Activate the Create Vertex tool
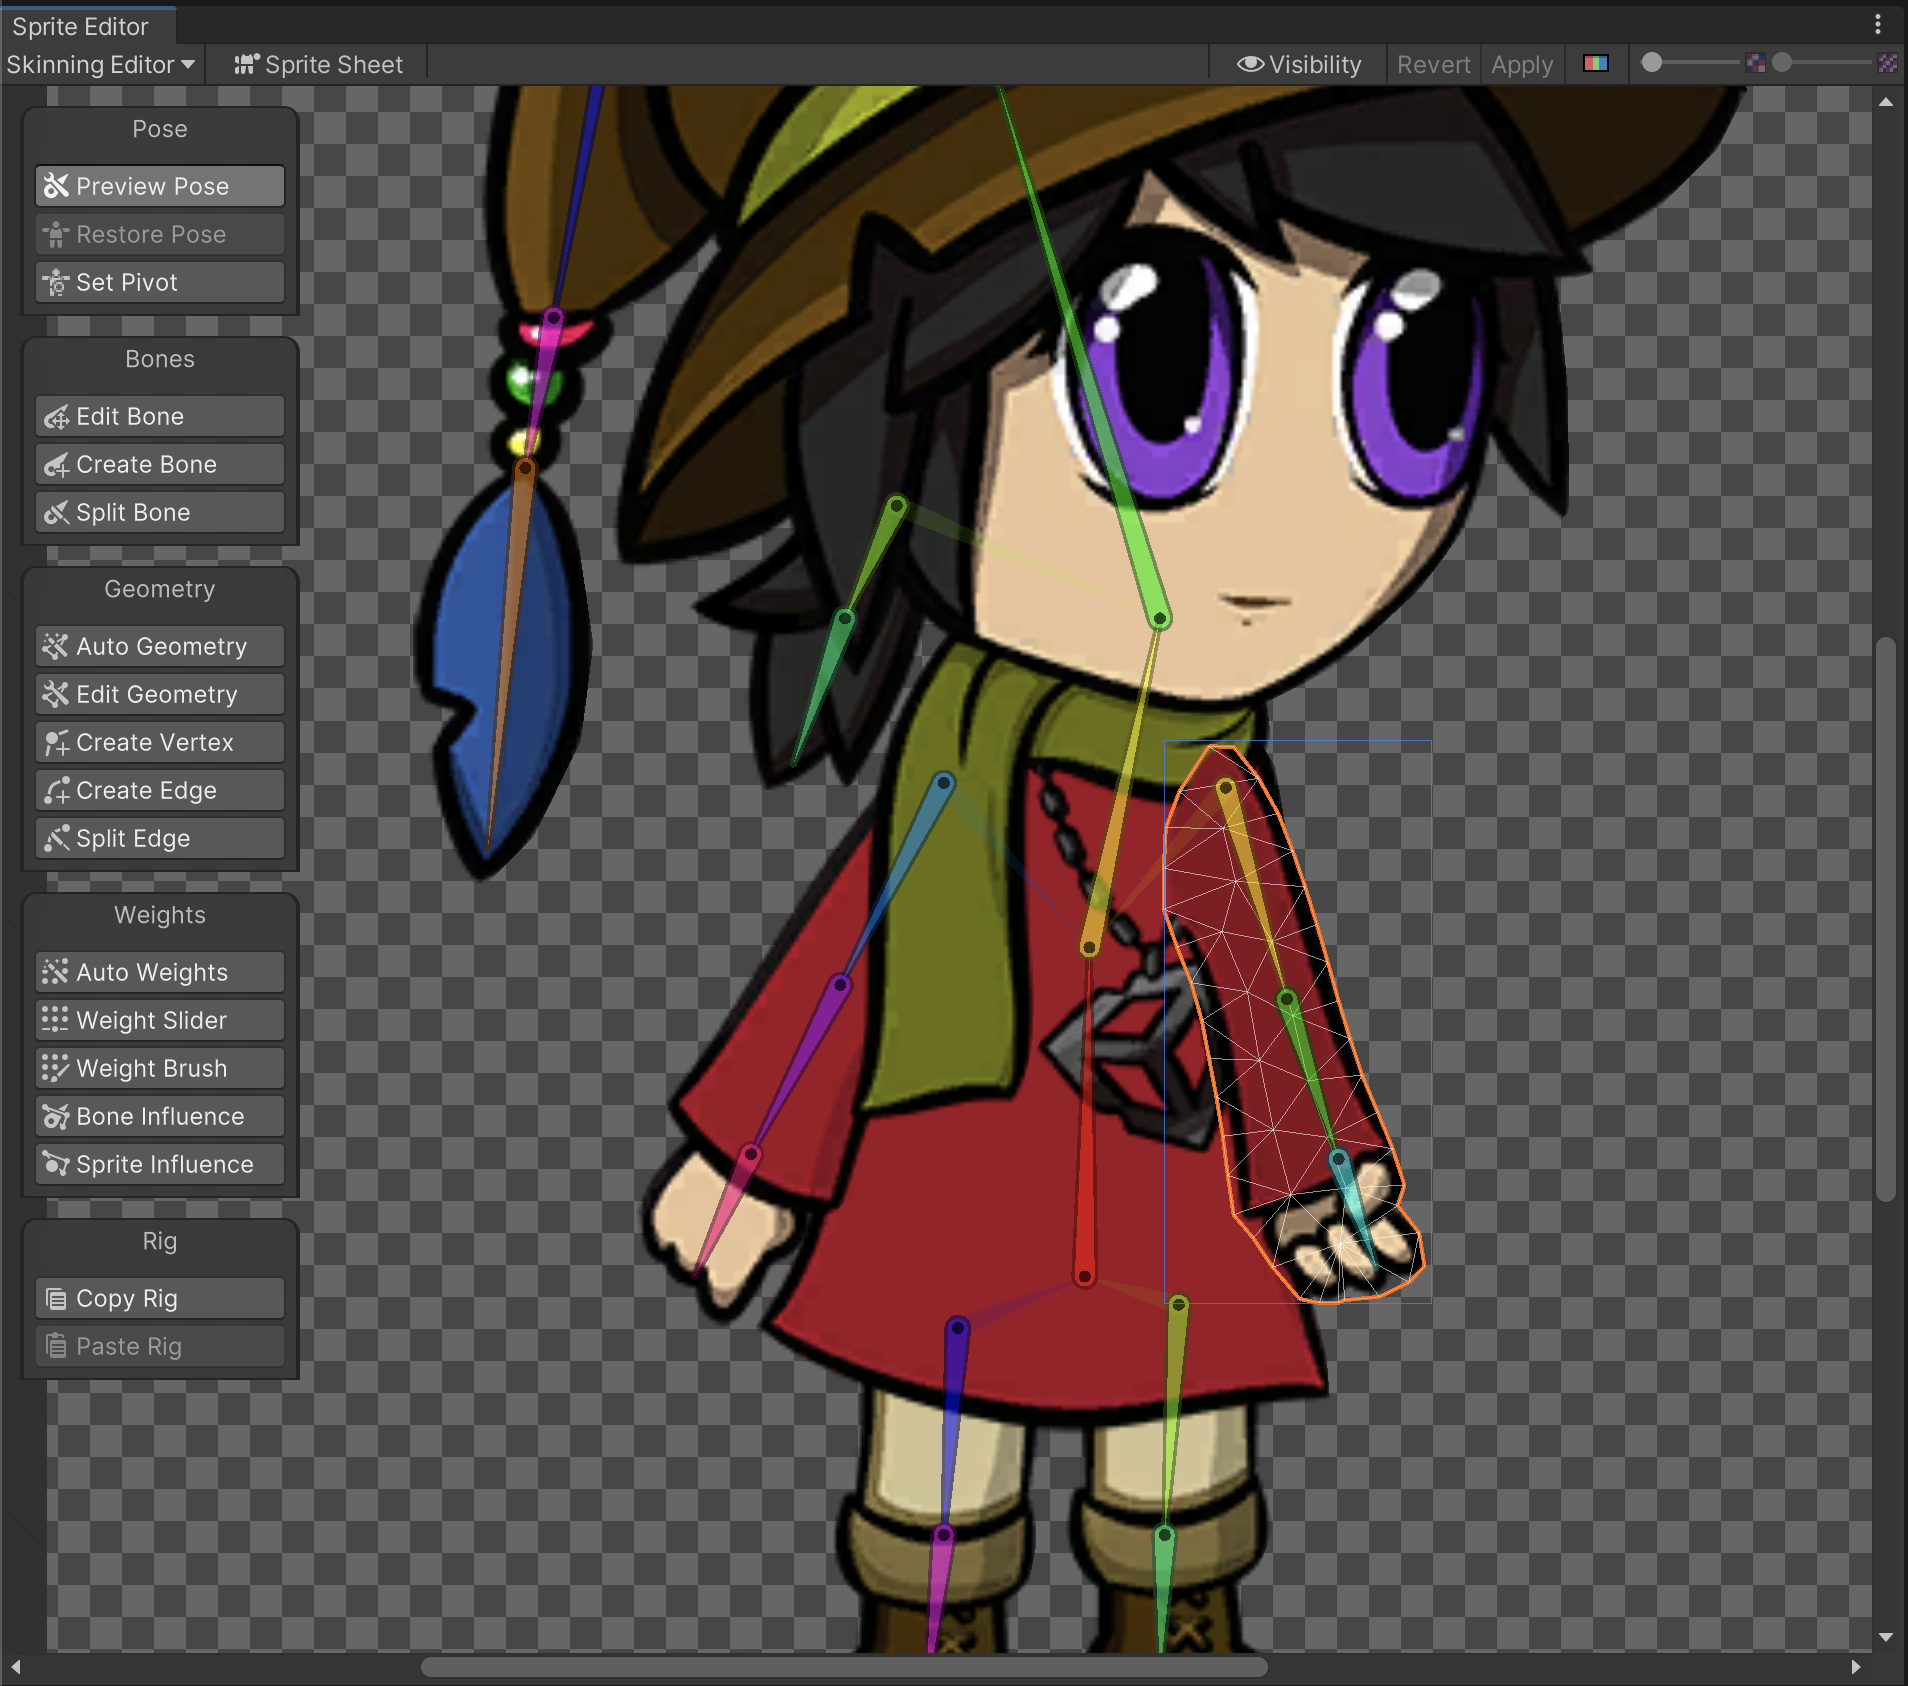This screenshot has width=1908, height=1686. click(x=160, y=743)
